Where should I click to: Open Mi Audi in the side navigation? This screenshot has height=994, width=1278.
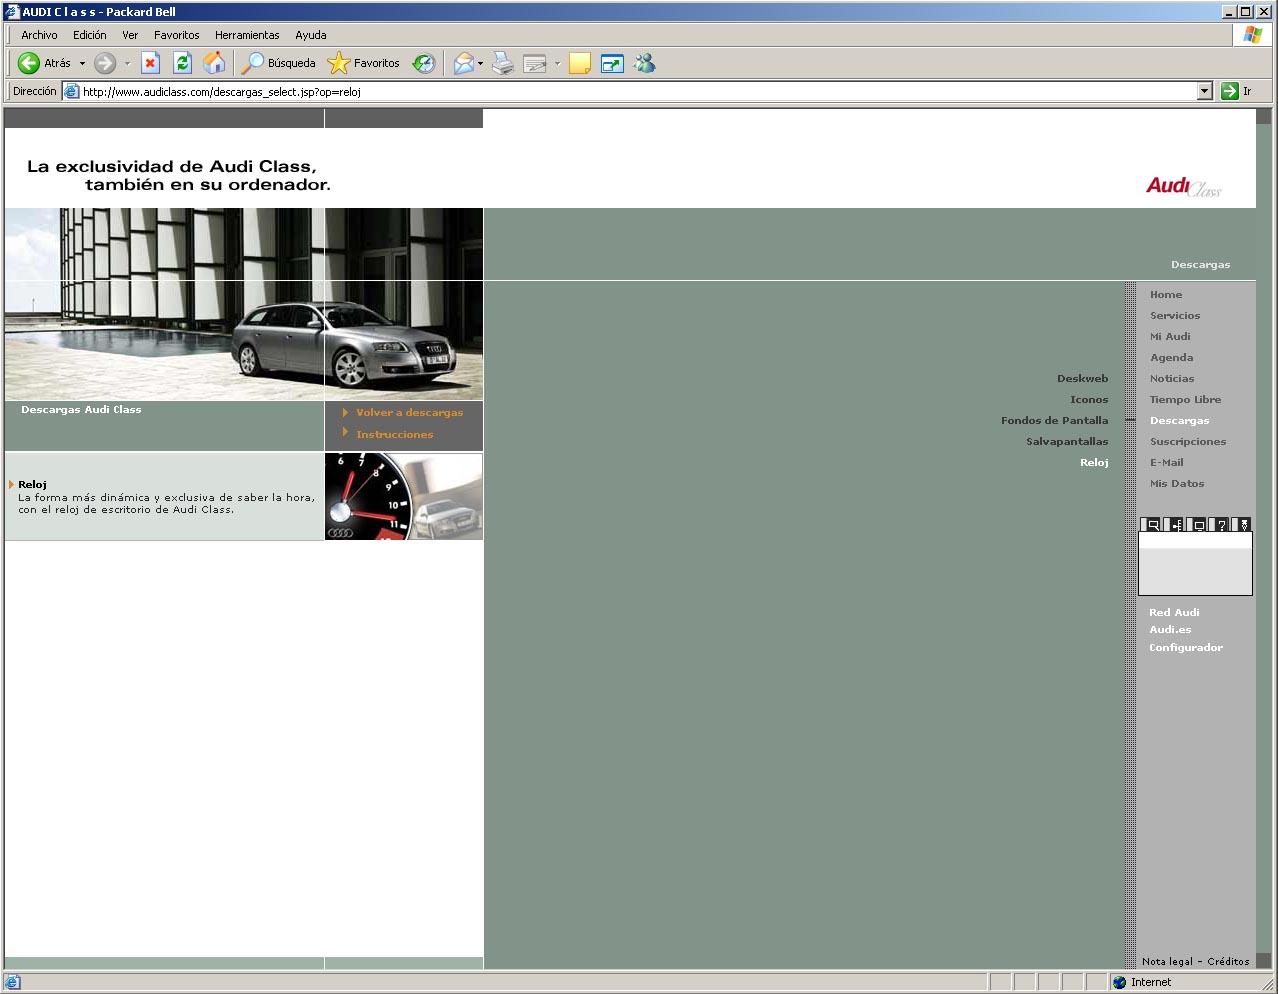coord(1170,336)
